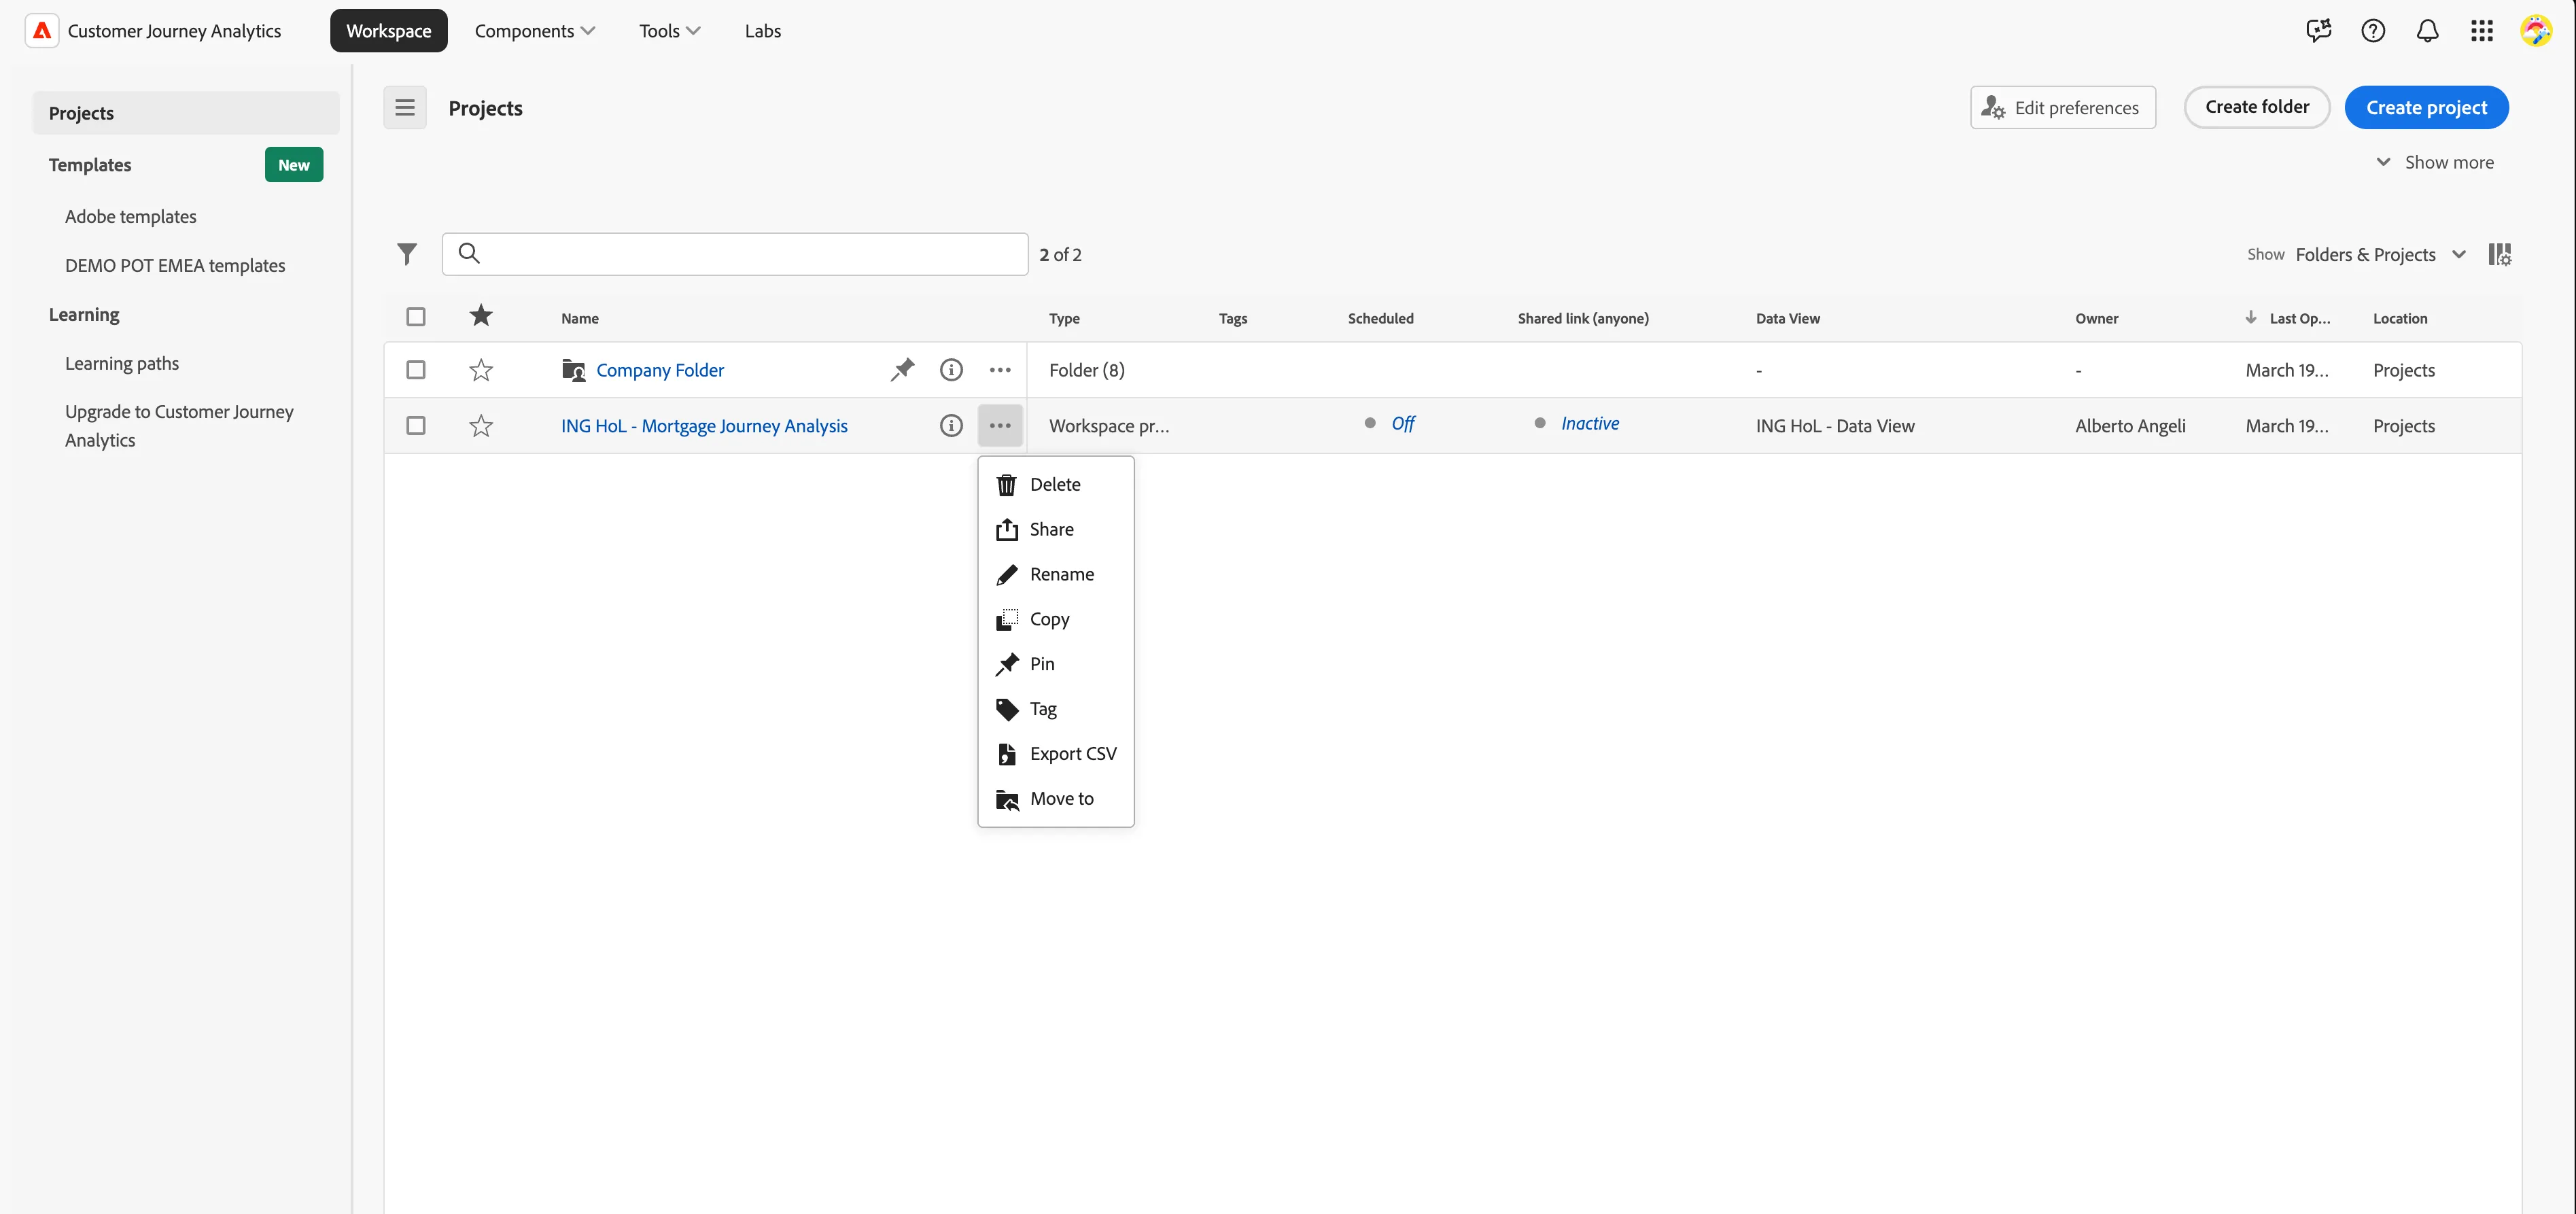Open the Company Folder link
Screen dimensions: 2576x1214
[660, 370]
